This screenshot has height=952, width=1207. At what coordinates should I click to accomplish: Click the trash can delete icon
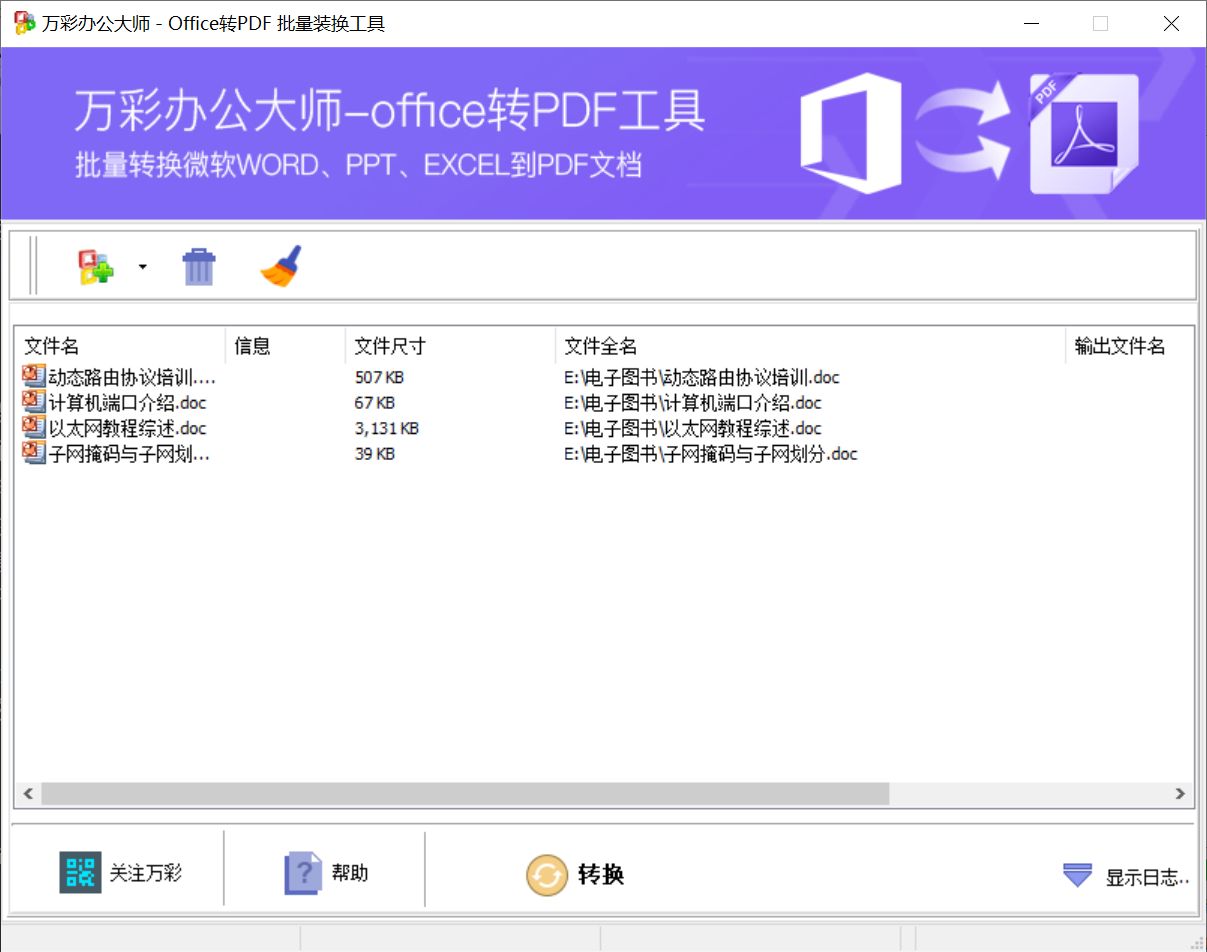(199, 267)
